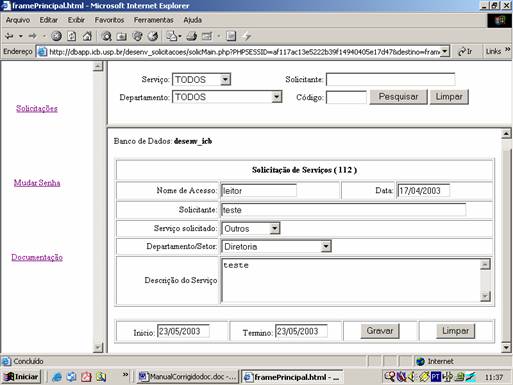Click the Pesquisar button

click(398, 97)
